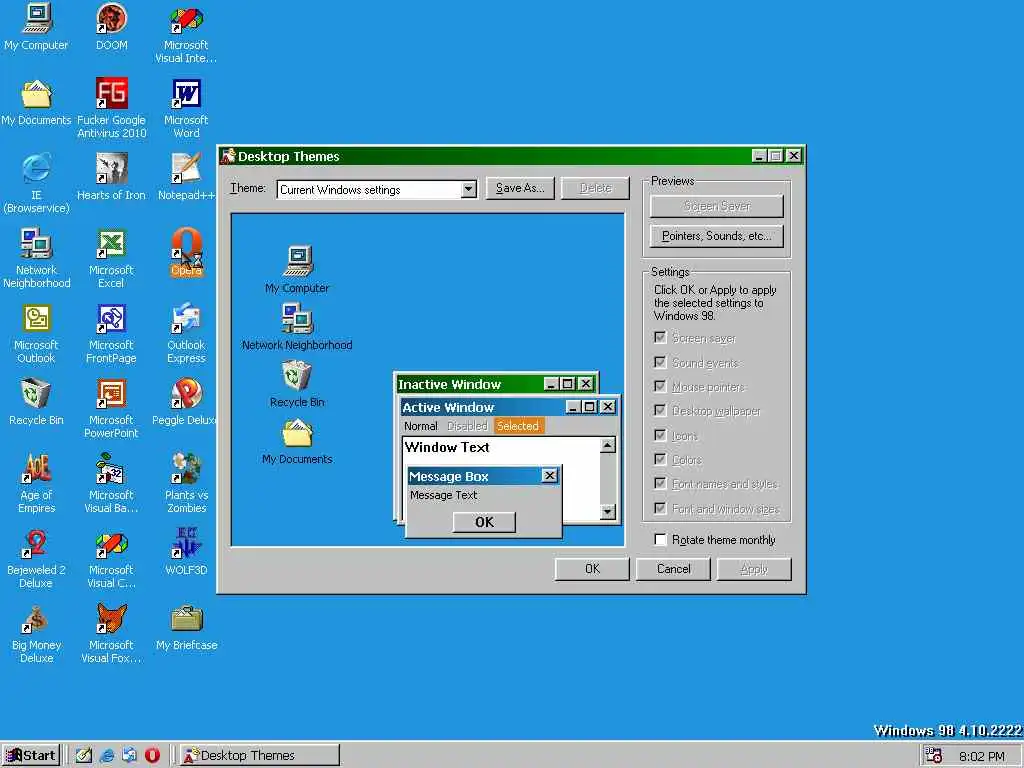This screenshot has width=1024, height=768.
Task: Expand the Theme dropdown list
Action: pos(468,189)
